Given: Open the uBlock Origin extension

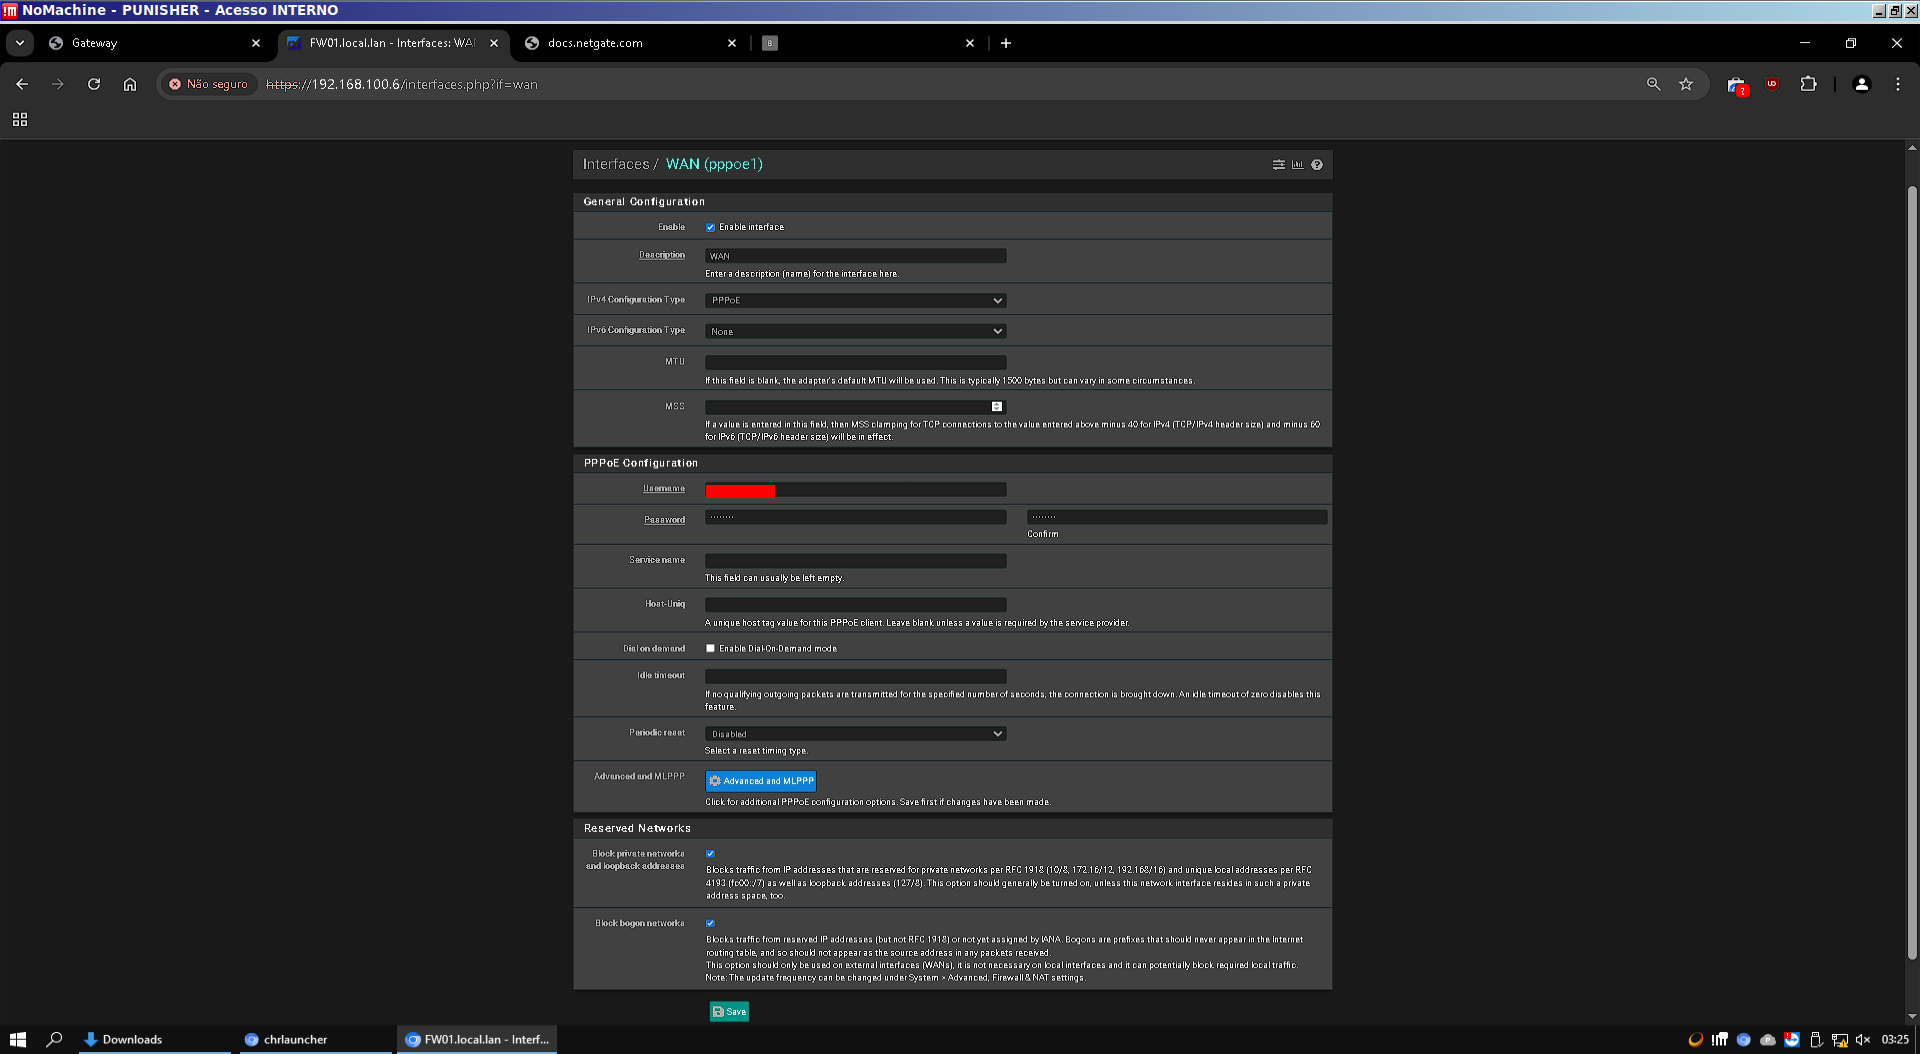Looking at the screenshot, I should pyautogui.click(x=1772, y=84).
